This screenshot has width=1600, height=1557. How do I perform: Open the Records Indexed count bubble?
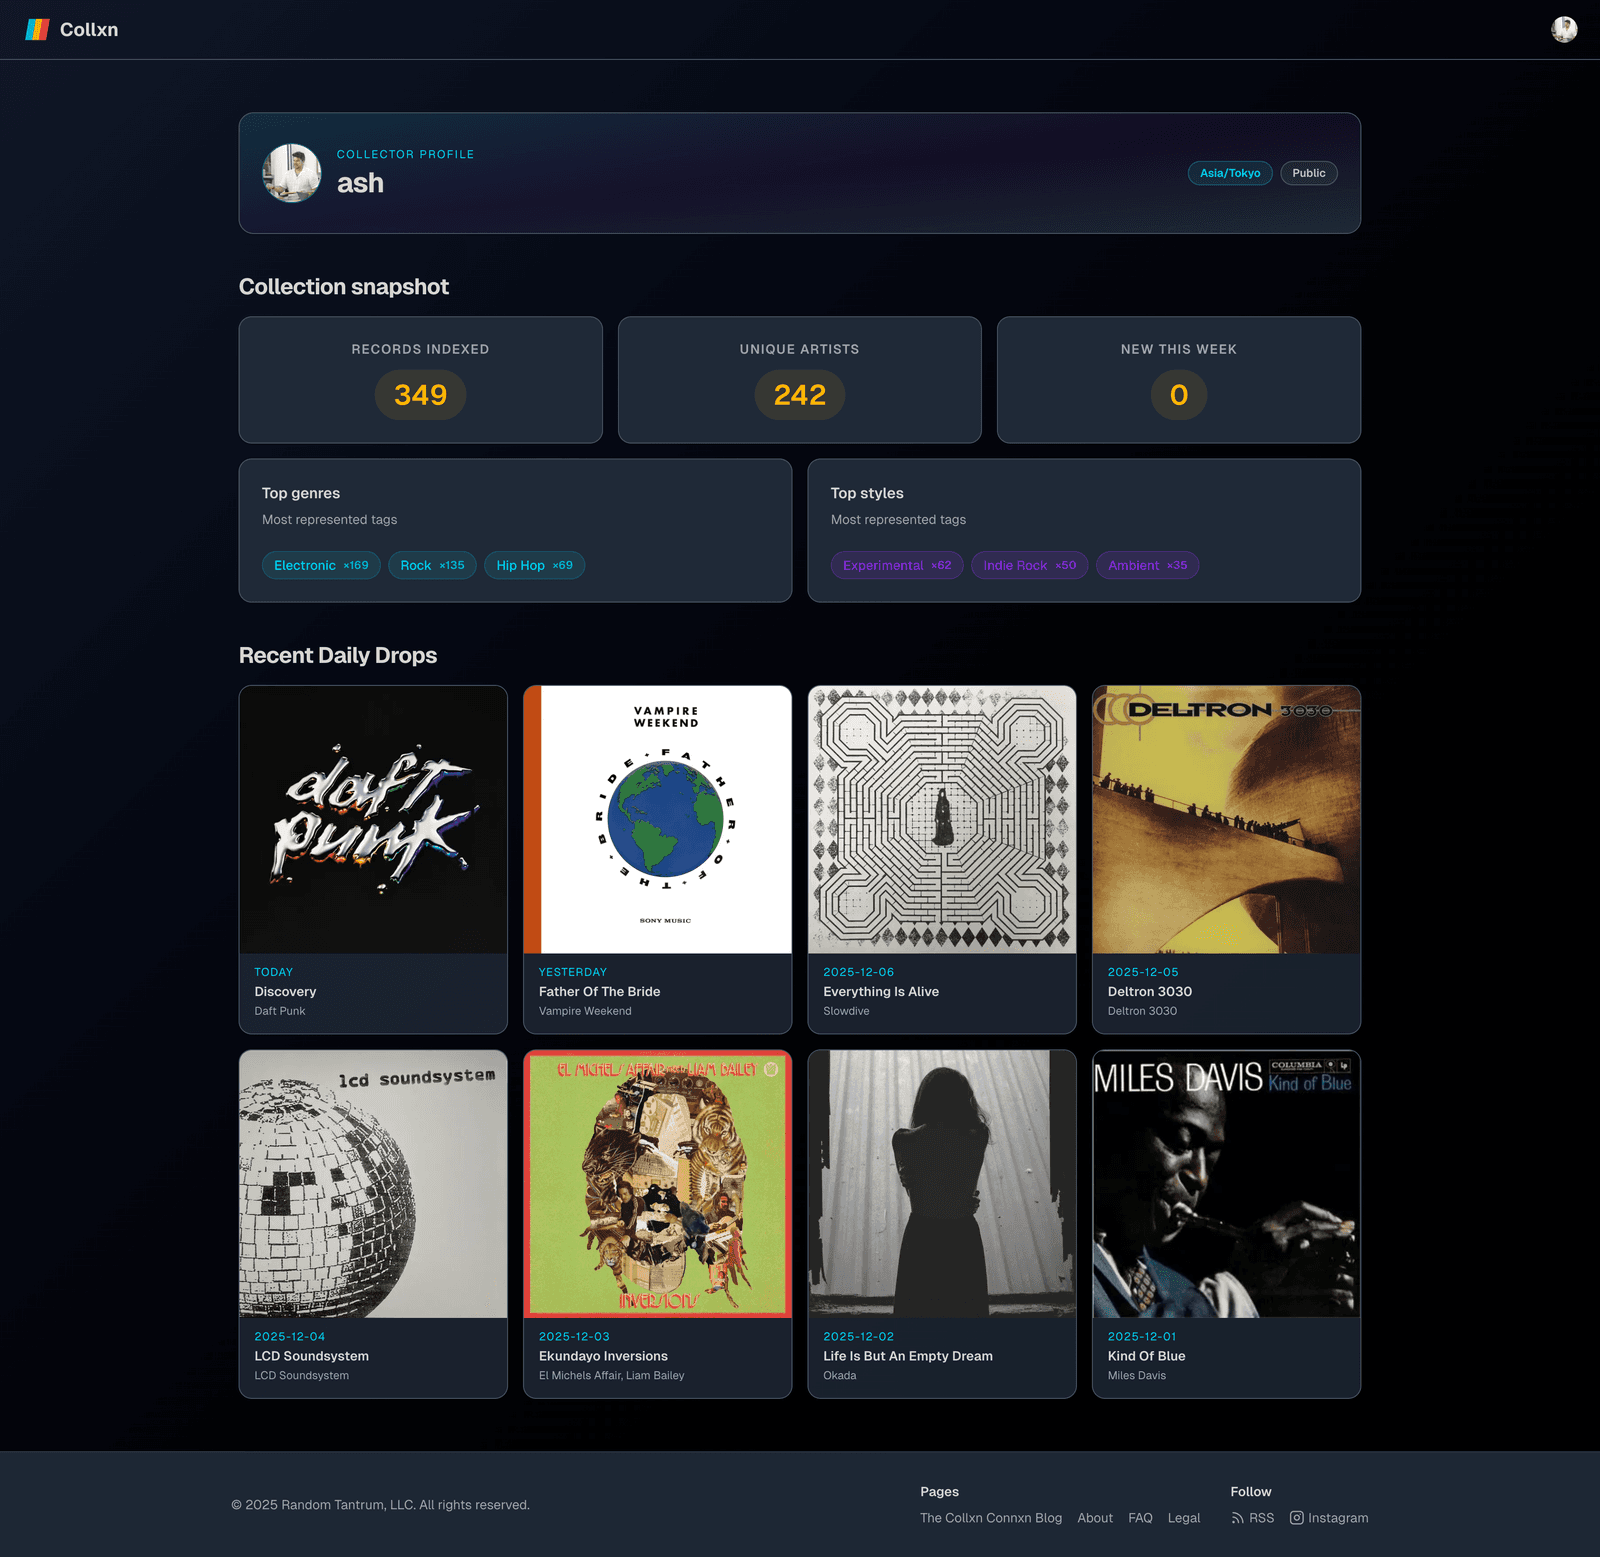(420, 394)
